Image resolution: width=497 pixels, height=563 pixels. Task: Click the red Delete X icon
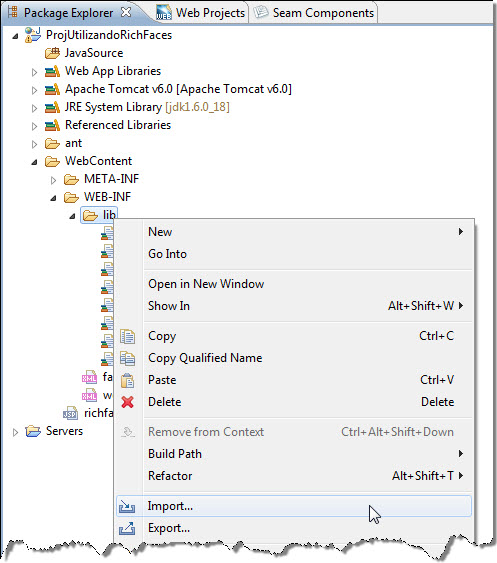(127, 402)
